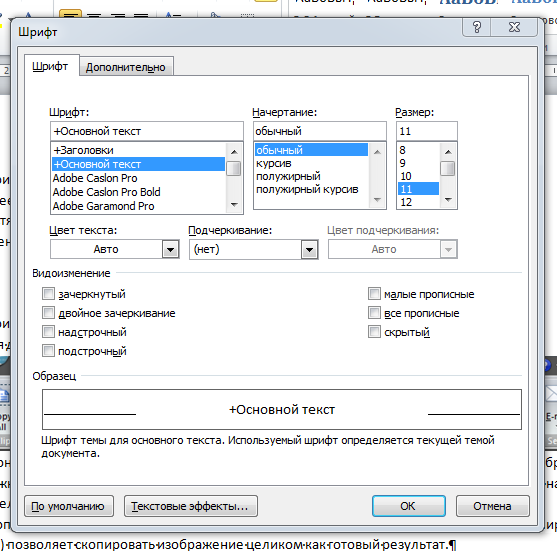Screen dimensions: 558x551
Task: Click the По умолчанию button
Action: coord(69,506)
